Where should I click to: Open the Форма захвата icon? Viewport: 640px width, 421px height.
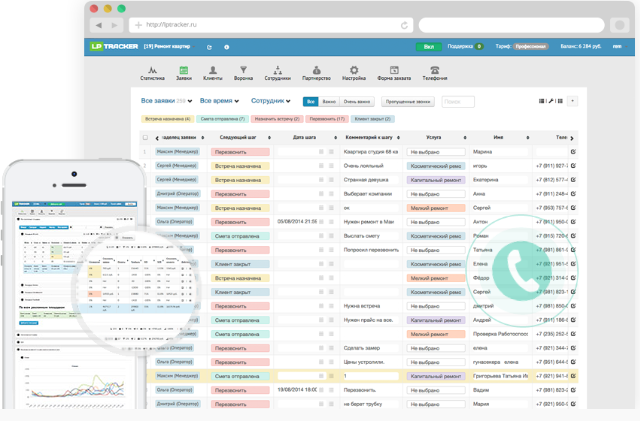tap(393, 70)
